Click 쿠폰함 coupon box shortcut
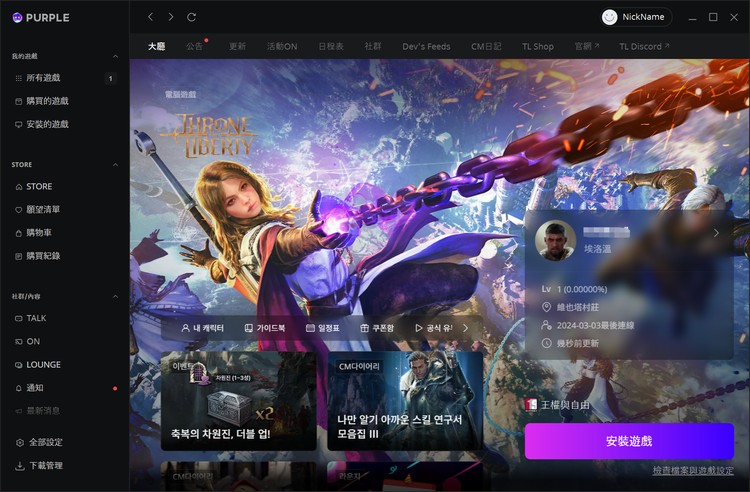The image size is (750, 492). [377, 328]
